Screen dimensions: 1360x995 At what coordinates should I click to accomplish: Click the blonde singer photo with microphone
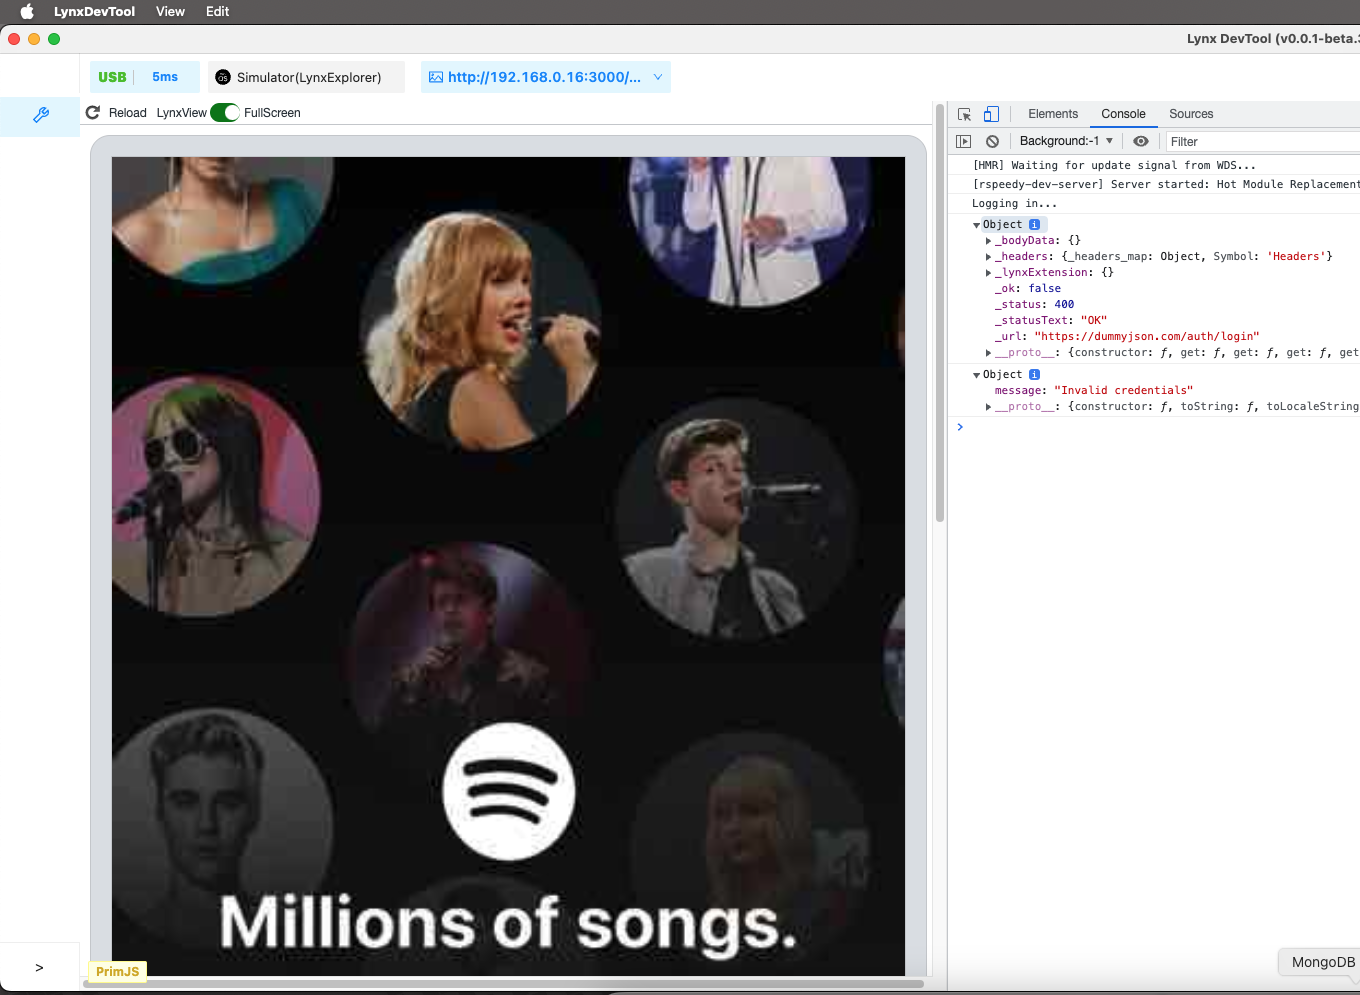(x=481, y=331)
